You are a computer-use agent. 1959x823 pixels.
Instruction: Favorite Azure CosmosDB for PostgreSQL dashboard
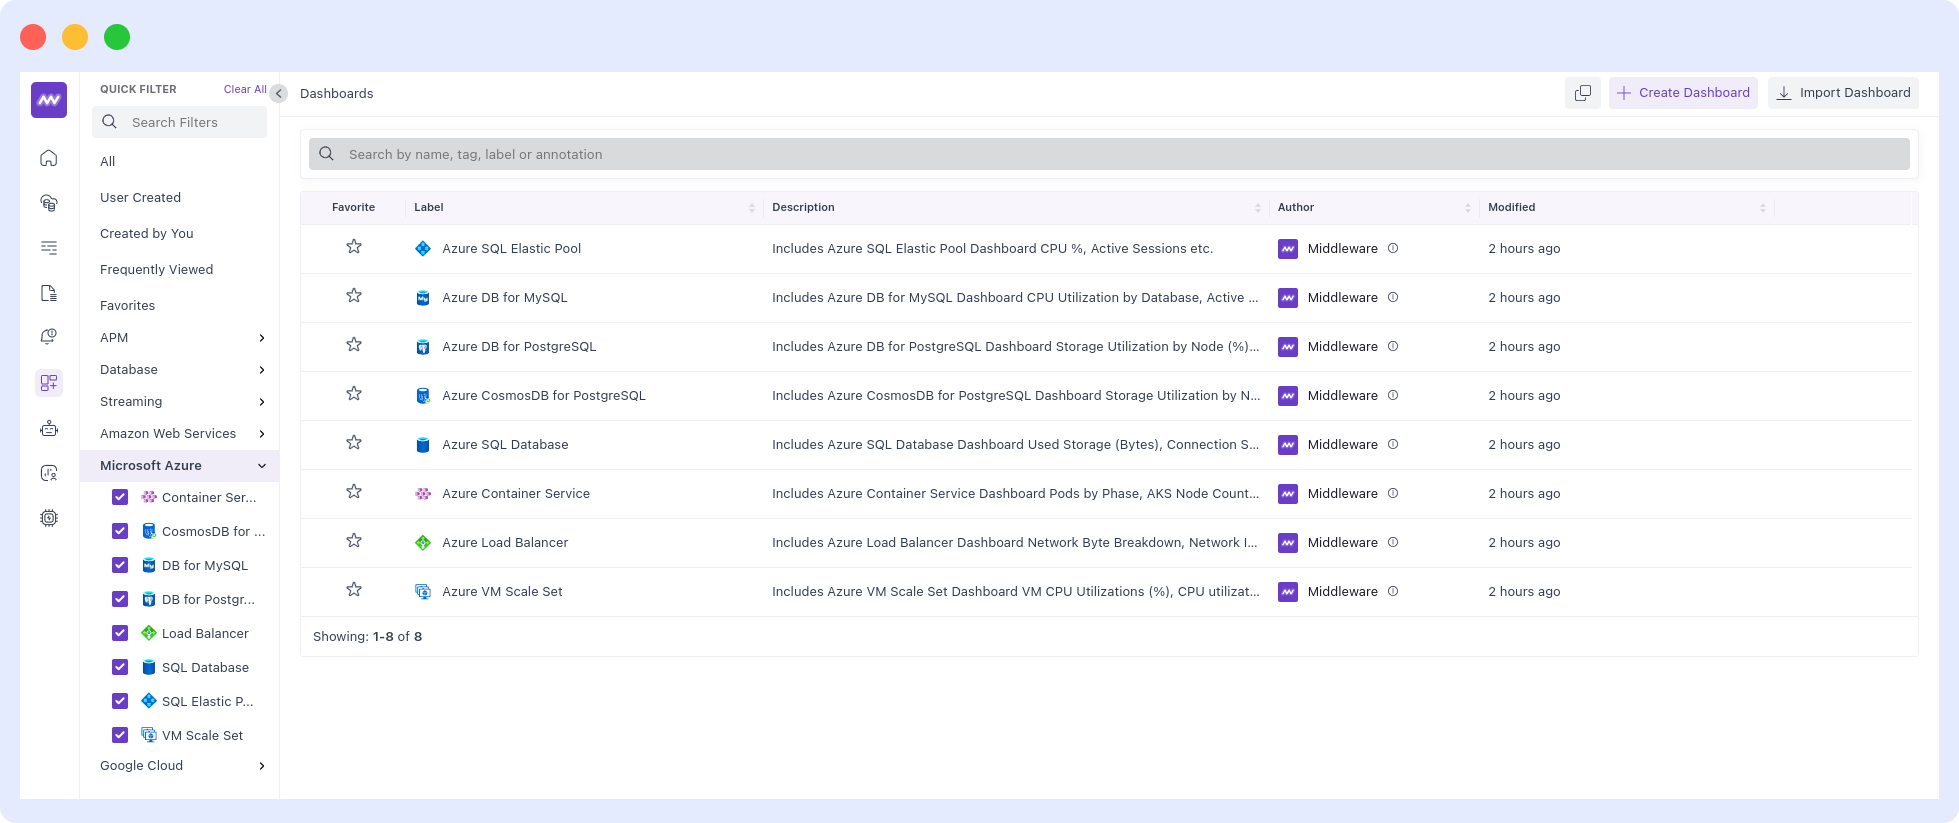[354, 394]
